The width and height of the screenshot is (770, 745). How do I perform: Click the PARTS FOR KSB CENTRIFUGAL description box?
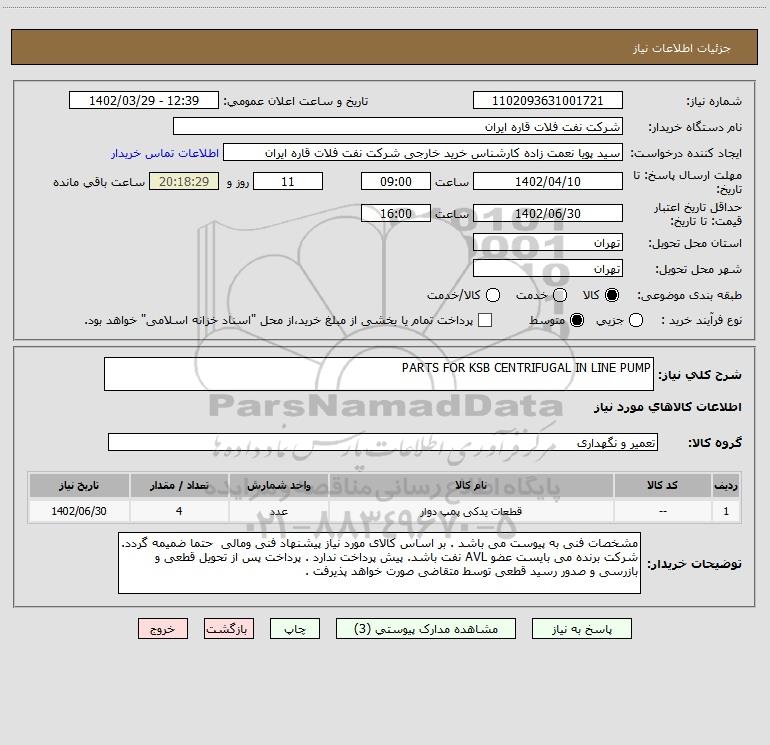click(x=379, y=374)
